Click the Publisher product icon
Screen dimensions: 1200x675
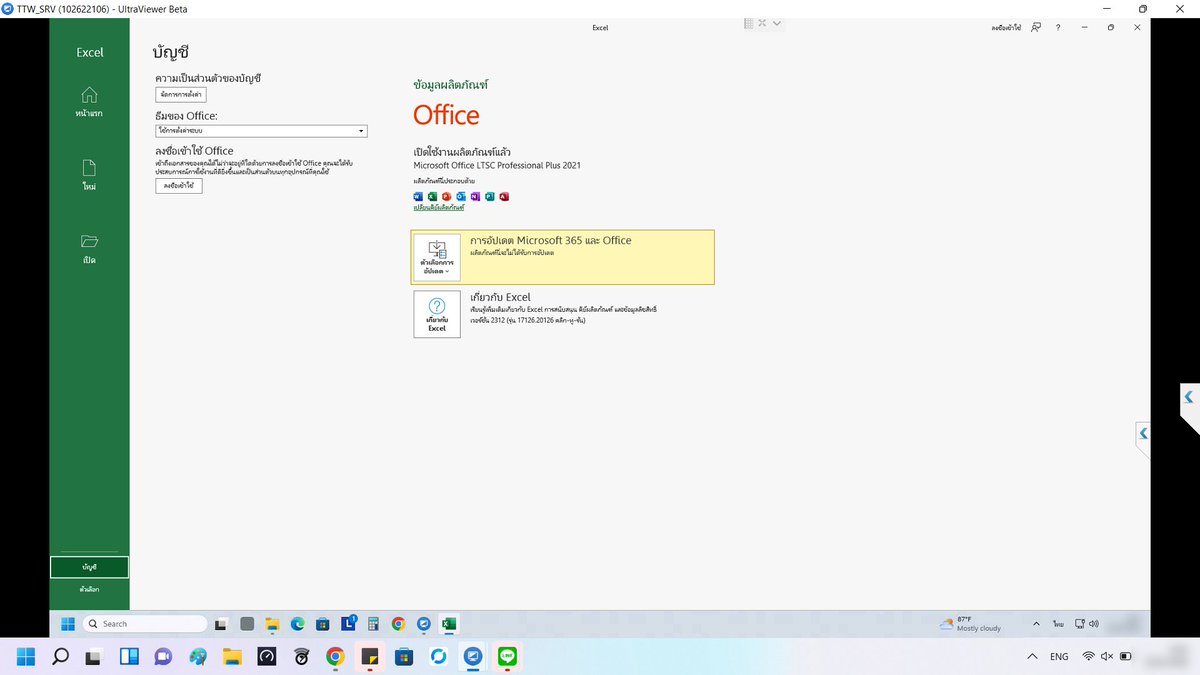click(x=490, y=197)
